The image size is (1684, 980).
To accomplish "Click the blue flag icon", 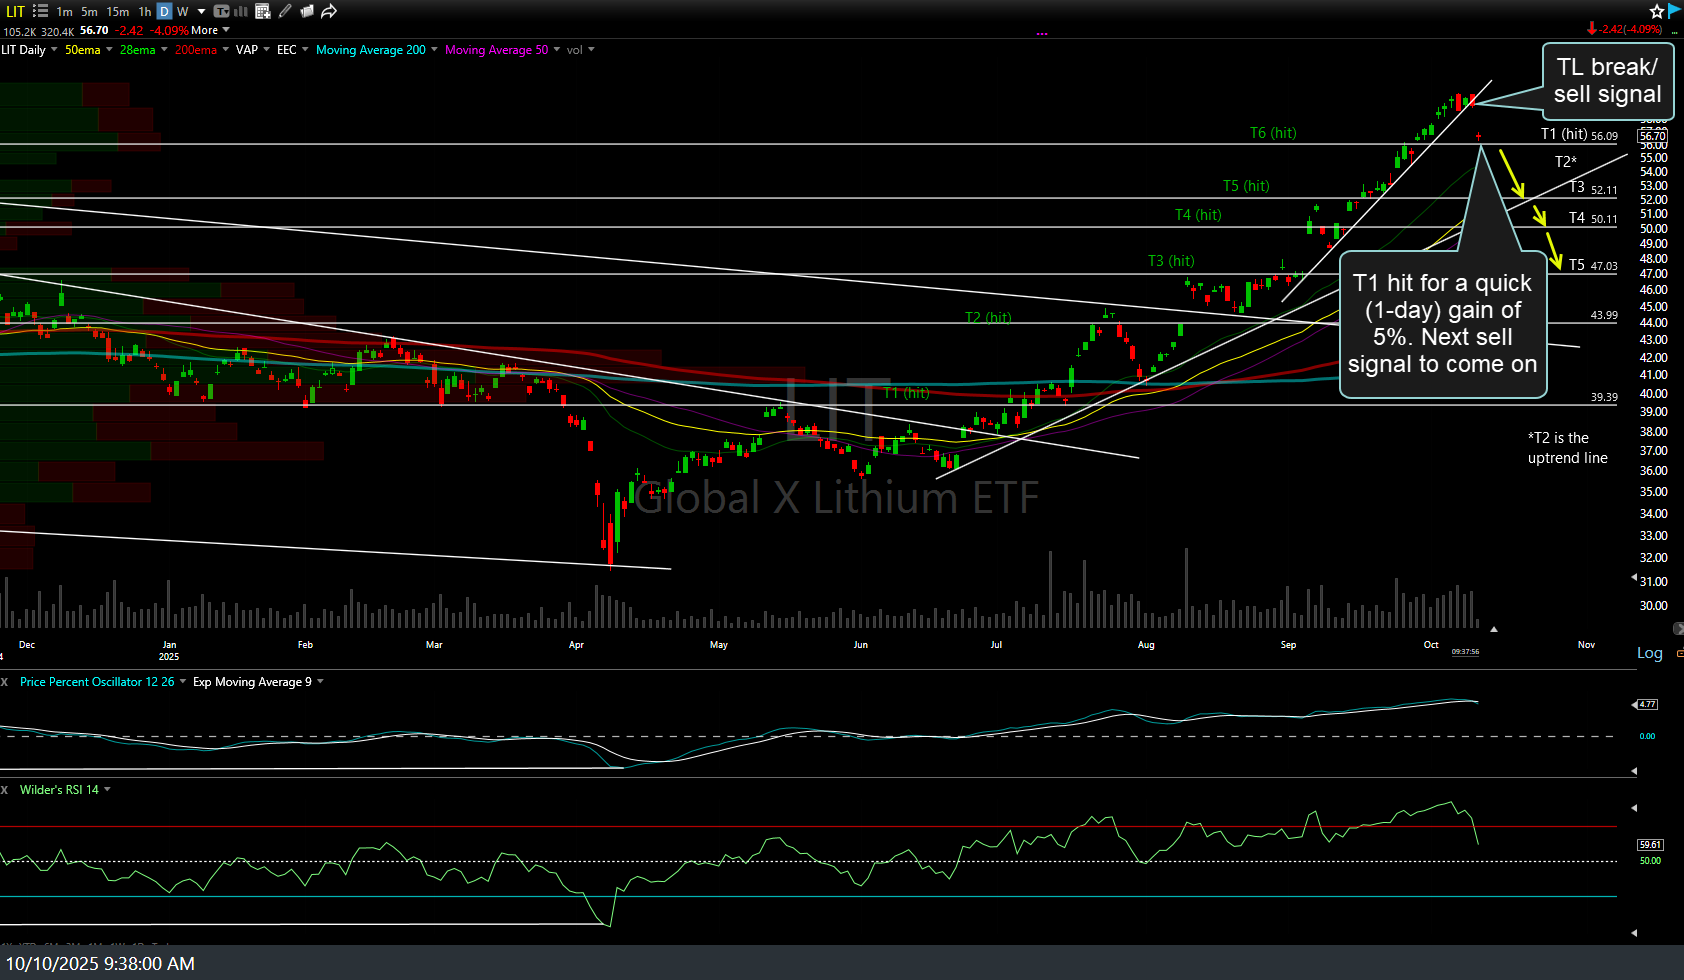I will (1675, 10).
